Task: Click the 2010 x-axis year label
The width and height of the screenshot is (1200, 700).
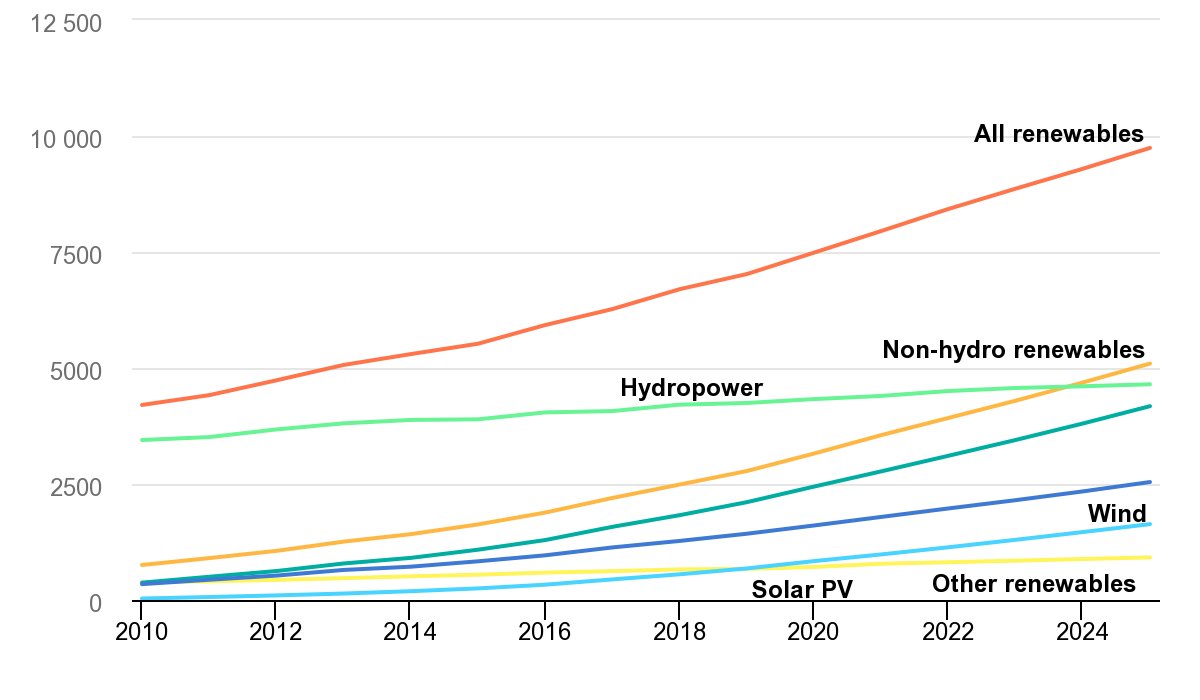Action: point(141,631)
